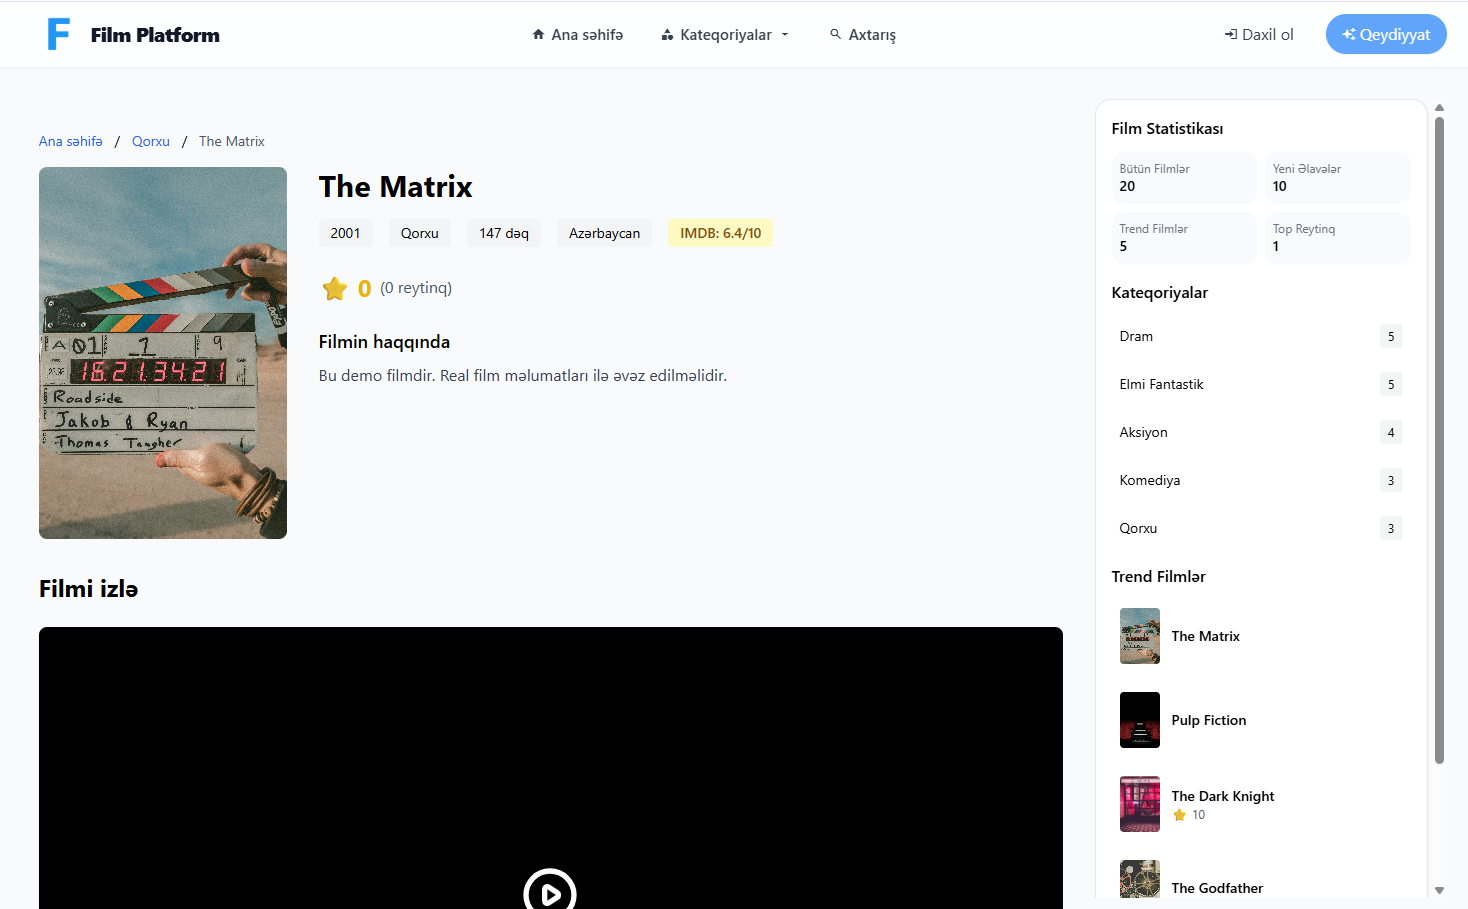Open The Matrix trending thumbnail

1139,636
